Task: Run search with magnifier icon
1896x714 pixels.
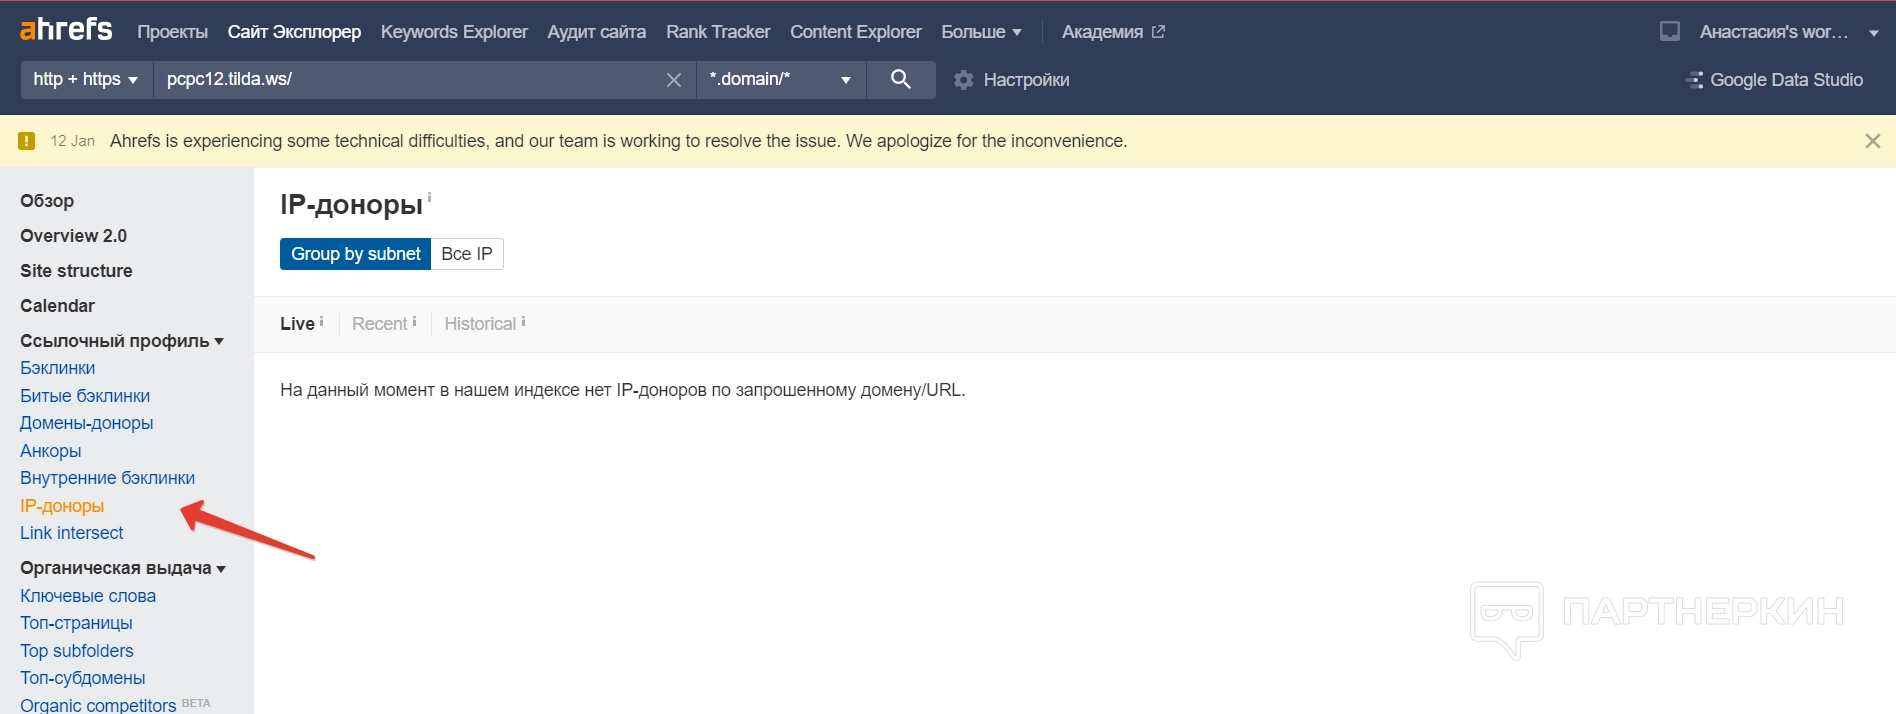Action: (x=901, y=79)
